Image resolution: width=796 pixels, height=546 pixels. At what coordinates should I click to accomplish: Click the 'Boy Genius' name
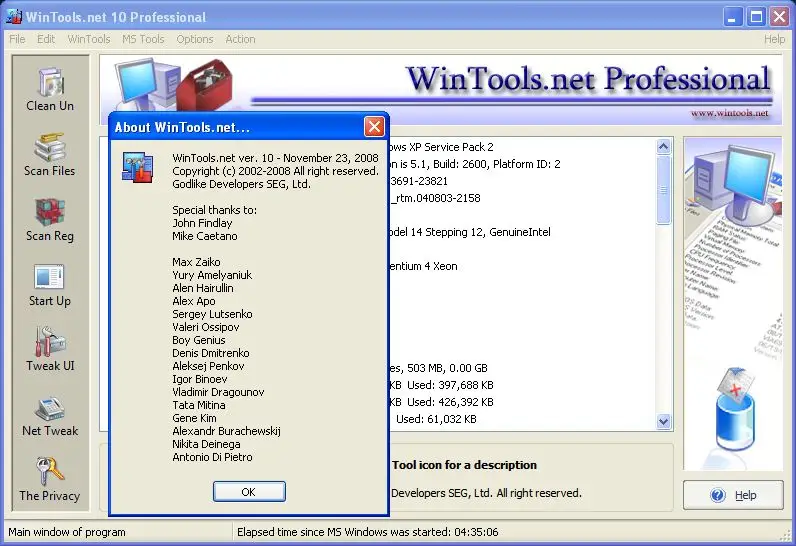198,340
